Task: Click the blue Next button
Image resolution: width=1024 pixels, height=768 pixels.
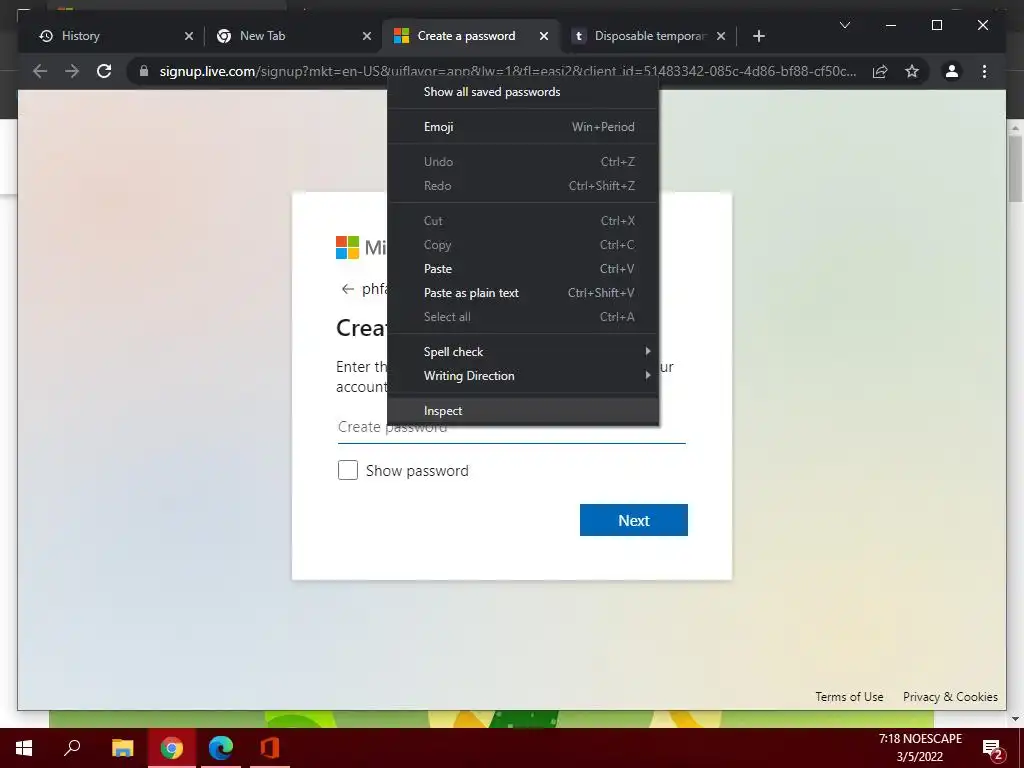Action: pos(633,520)
